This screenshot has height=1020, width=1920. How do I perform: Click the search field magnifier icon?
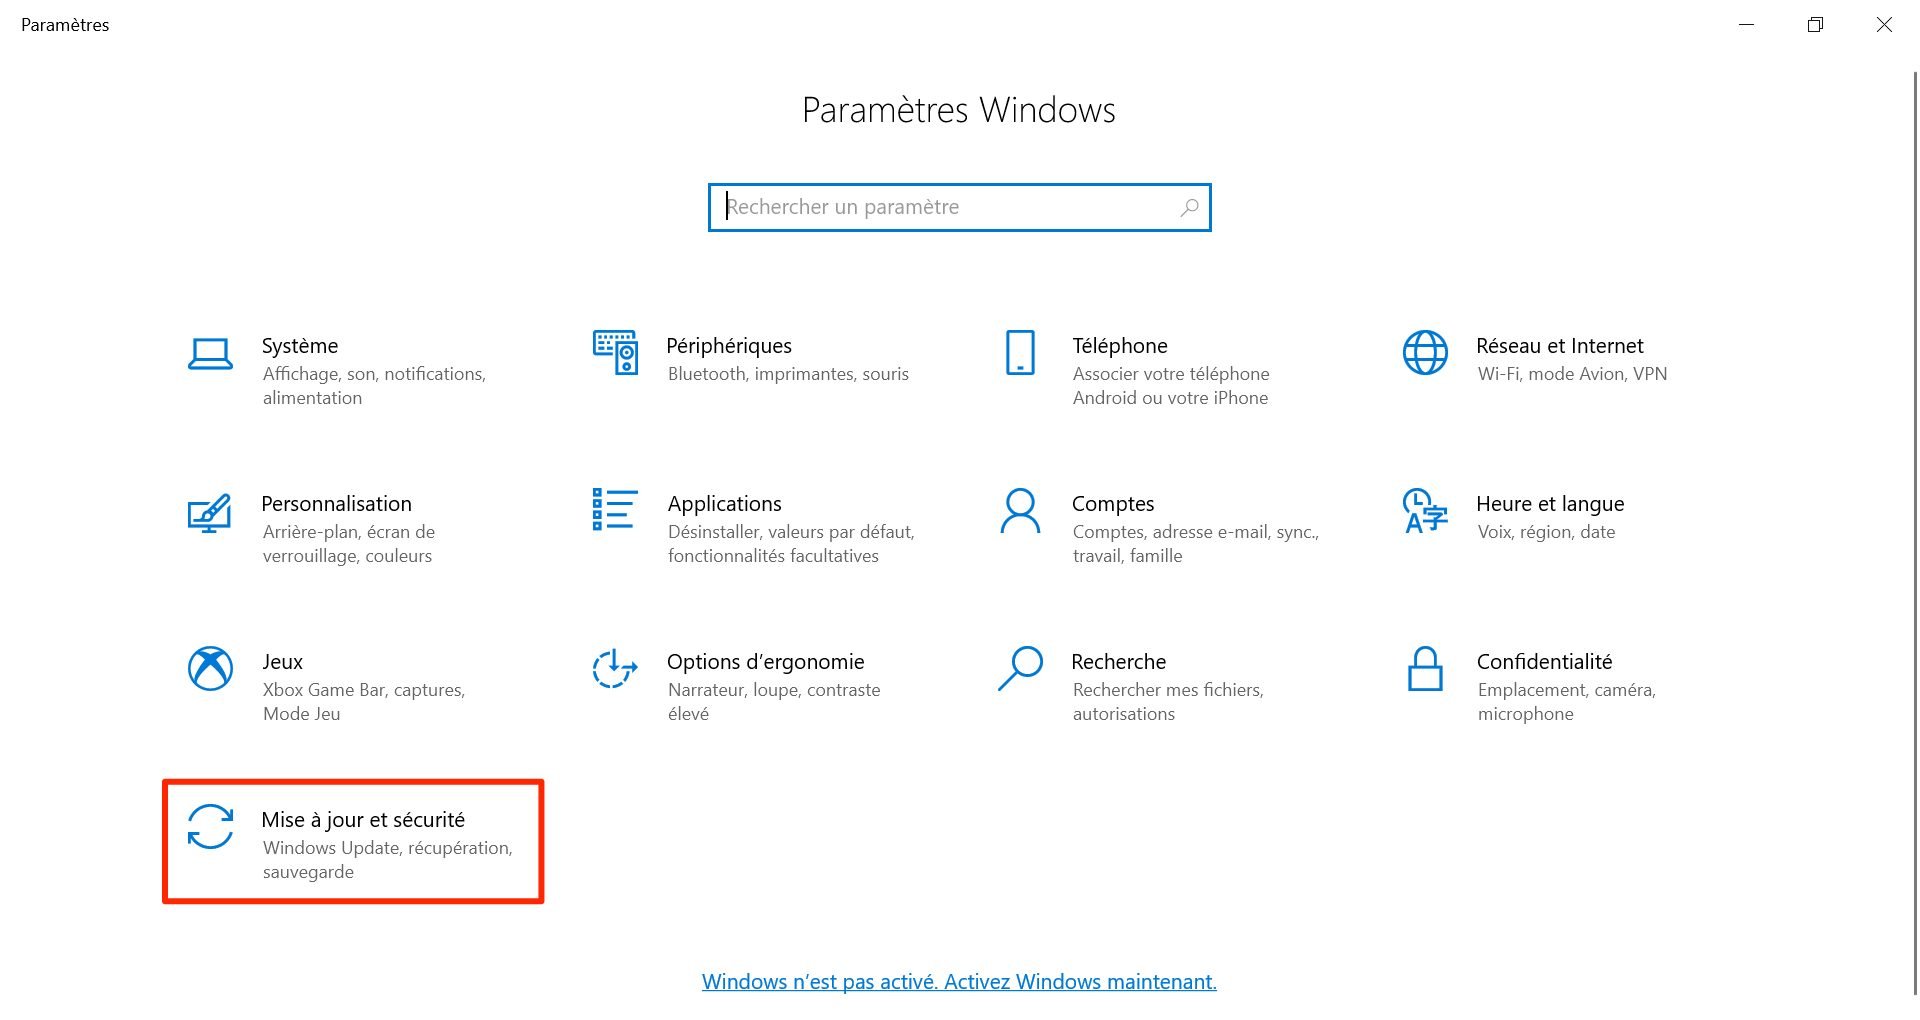pyautogui.click(x=1189, y=208)
